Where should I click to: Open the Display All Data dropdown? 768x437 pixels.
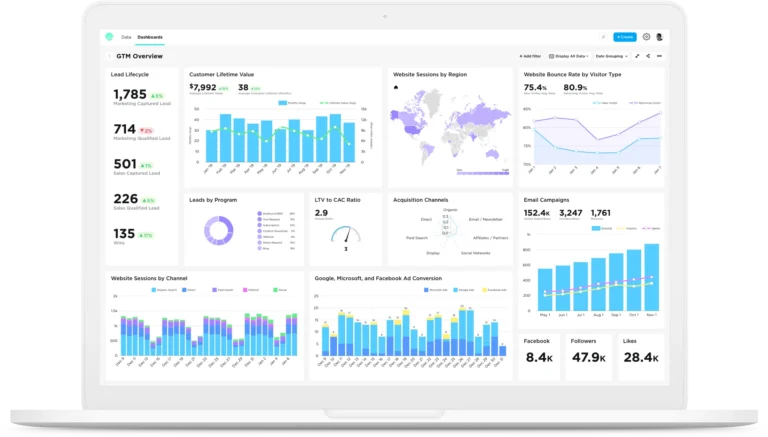coord(569,56)
